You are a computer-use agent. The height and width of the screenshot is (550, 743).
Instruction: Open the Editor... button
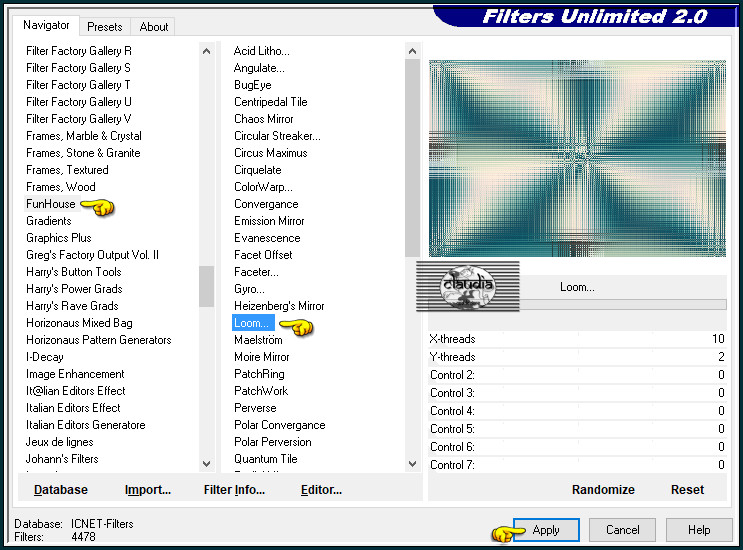(321, 489)
